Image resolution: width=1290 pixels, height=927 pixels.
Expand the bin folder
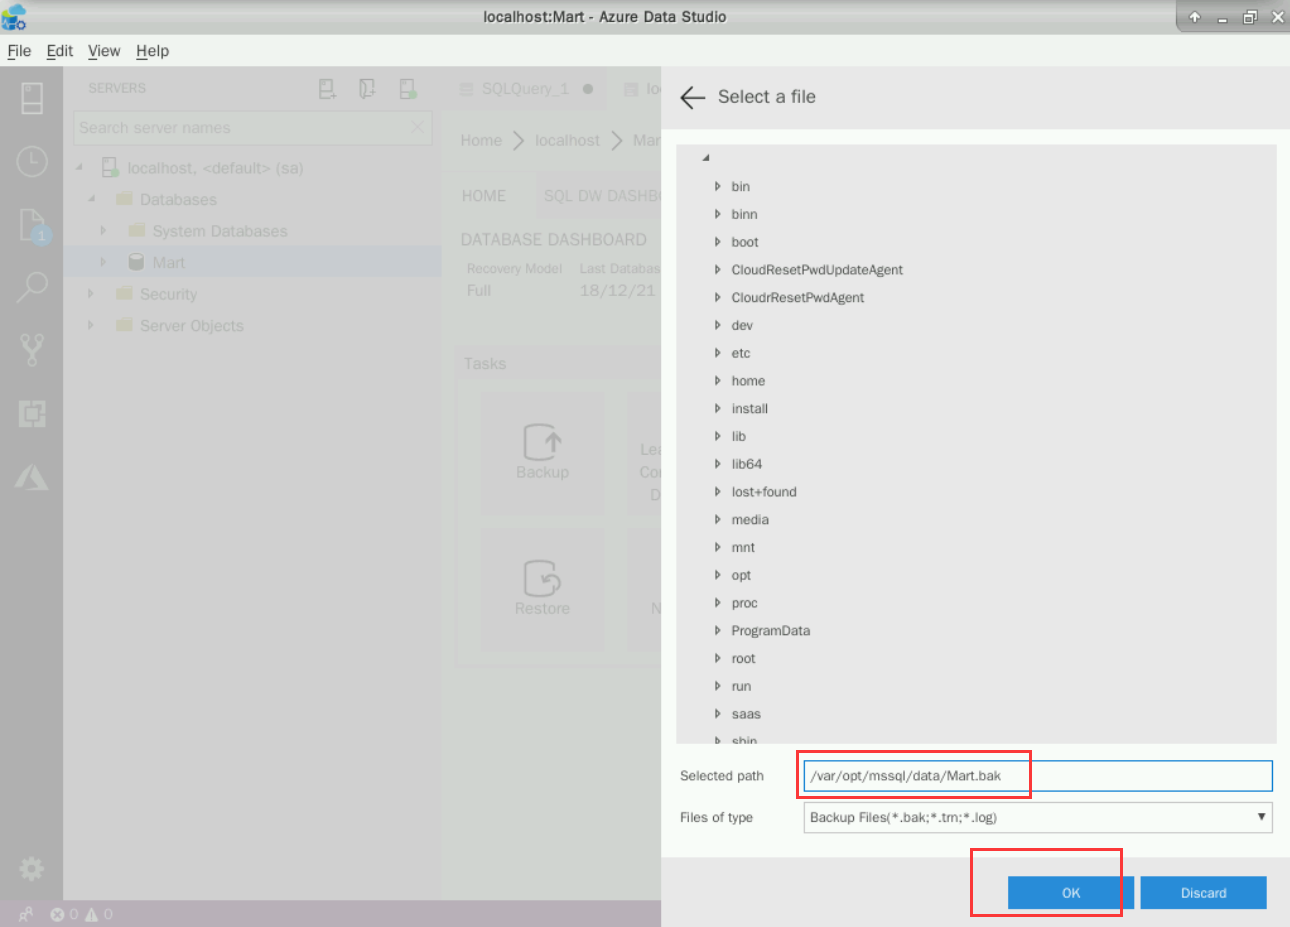[718, 187]
